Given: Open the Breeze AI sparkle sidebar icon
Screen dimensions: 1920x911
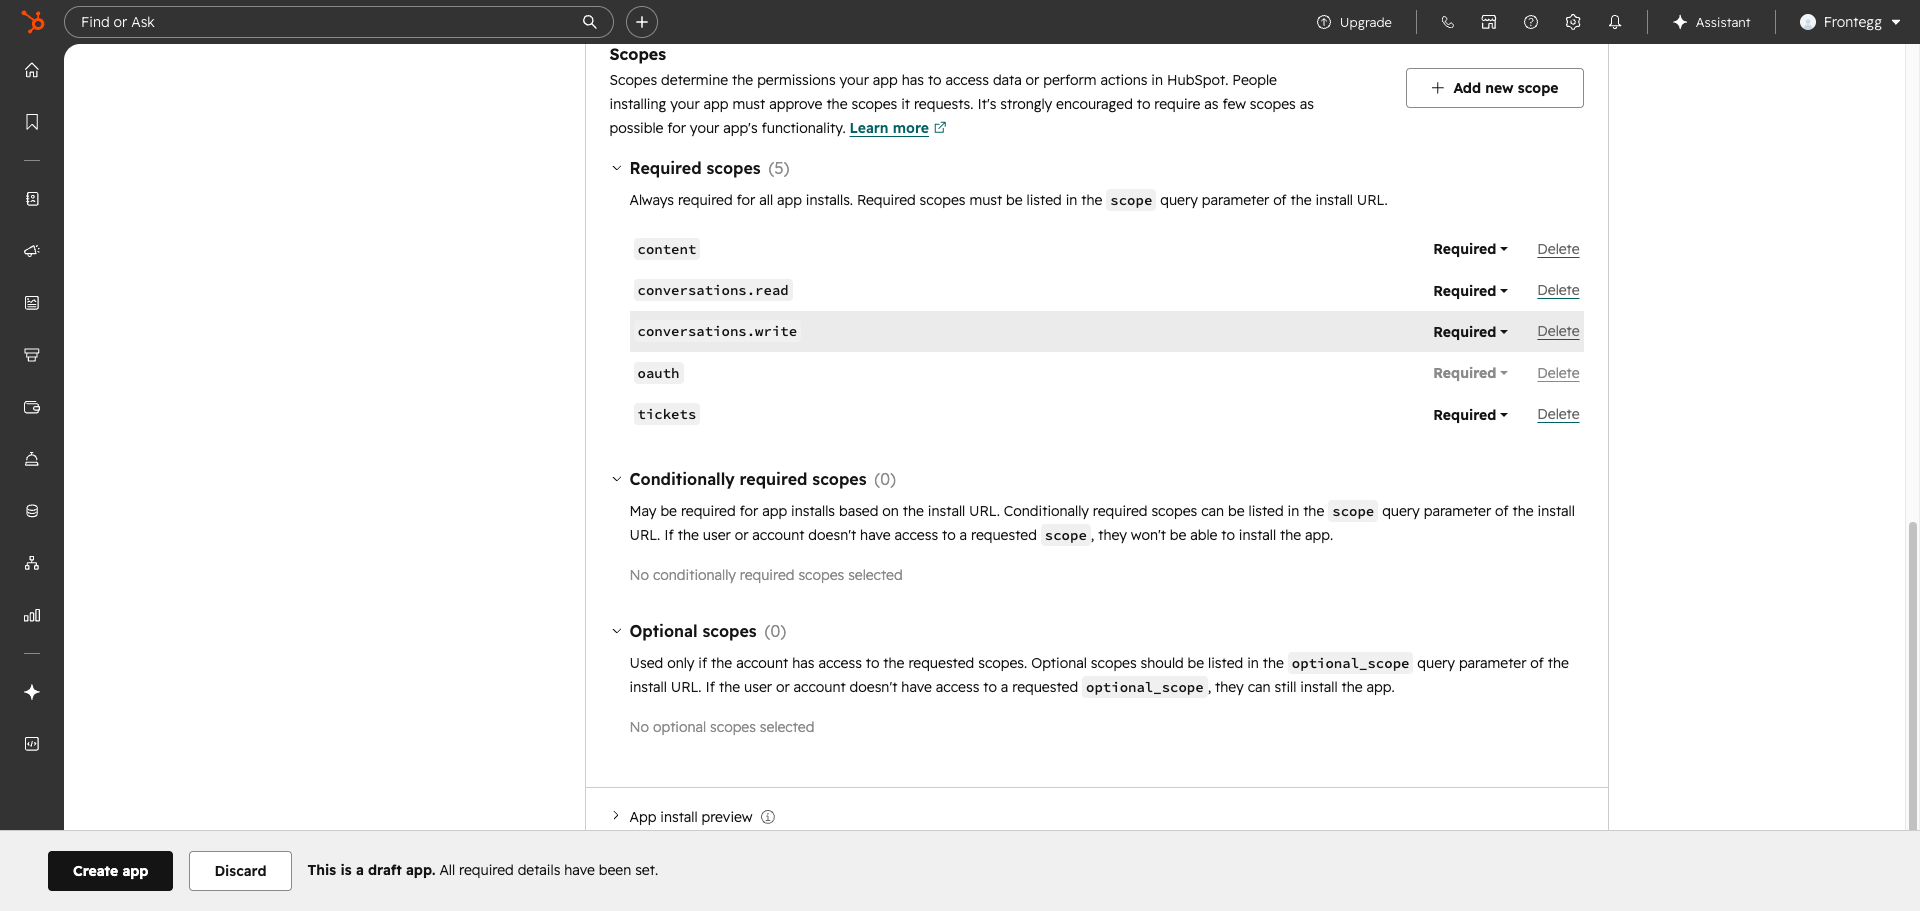Looking at the screenshot, I should pos(32,692).
